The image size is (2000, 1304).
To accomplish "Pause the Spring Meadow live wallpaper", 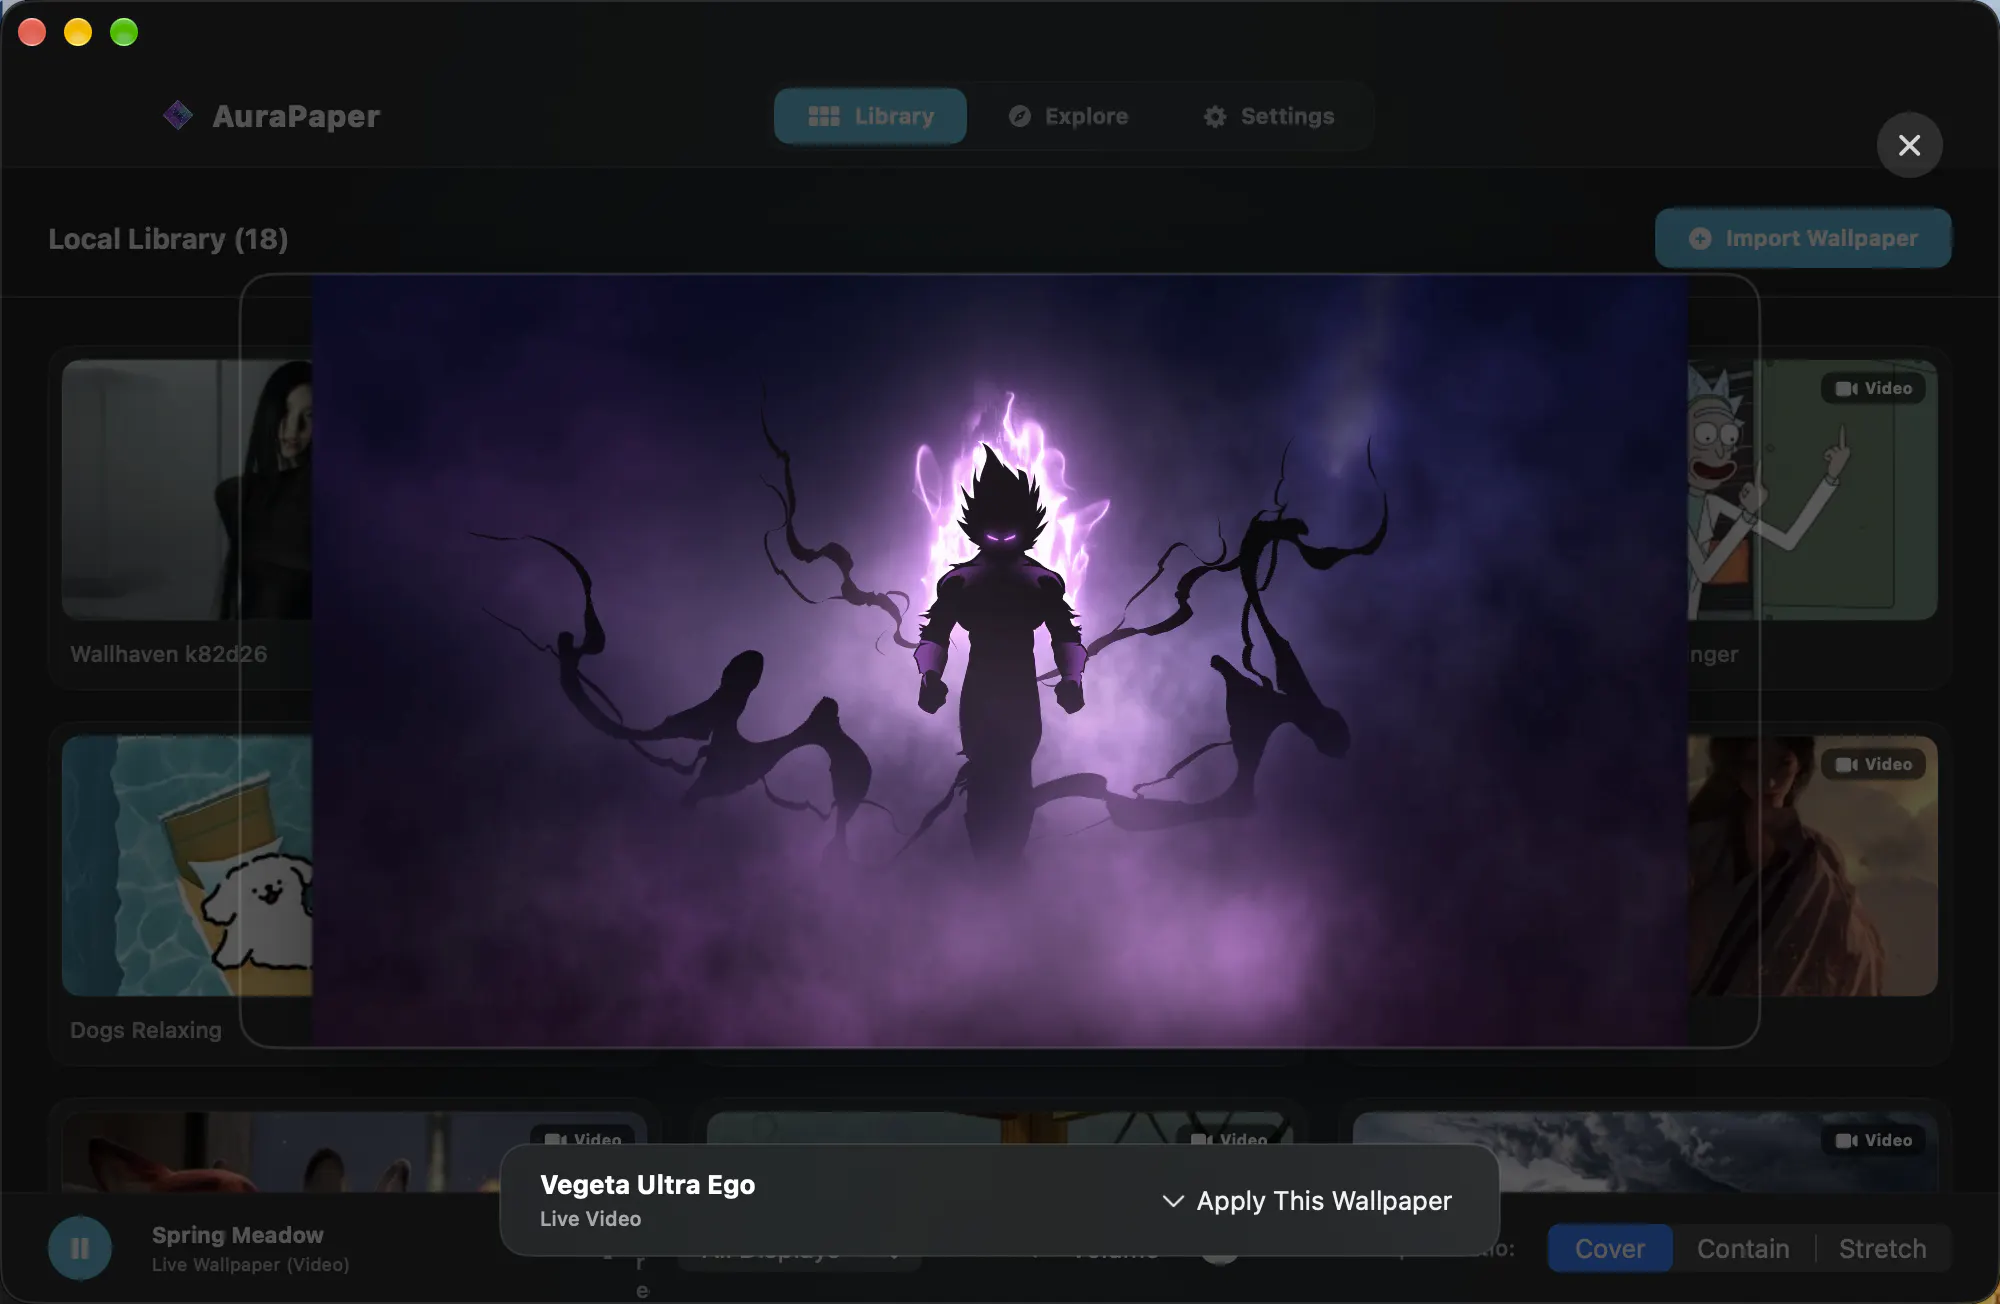I will pos(80,1248).
